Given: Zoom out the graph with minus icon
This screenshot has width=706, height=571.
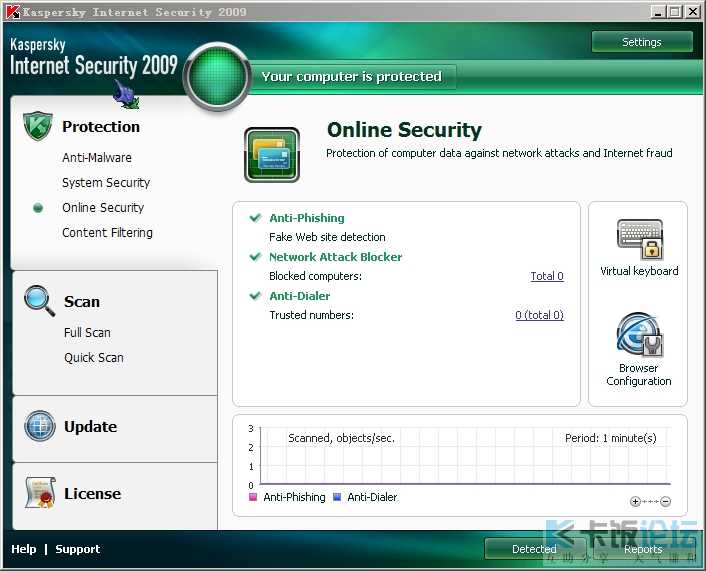Looking at the screenshot, I should click(665, 501).
